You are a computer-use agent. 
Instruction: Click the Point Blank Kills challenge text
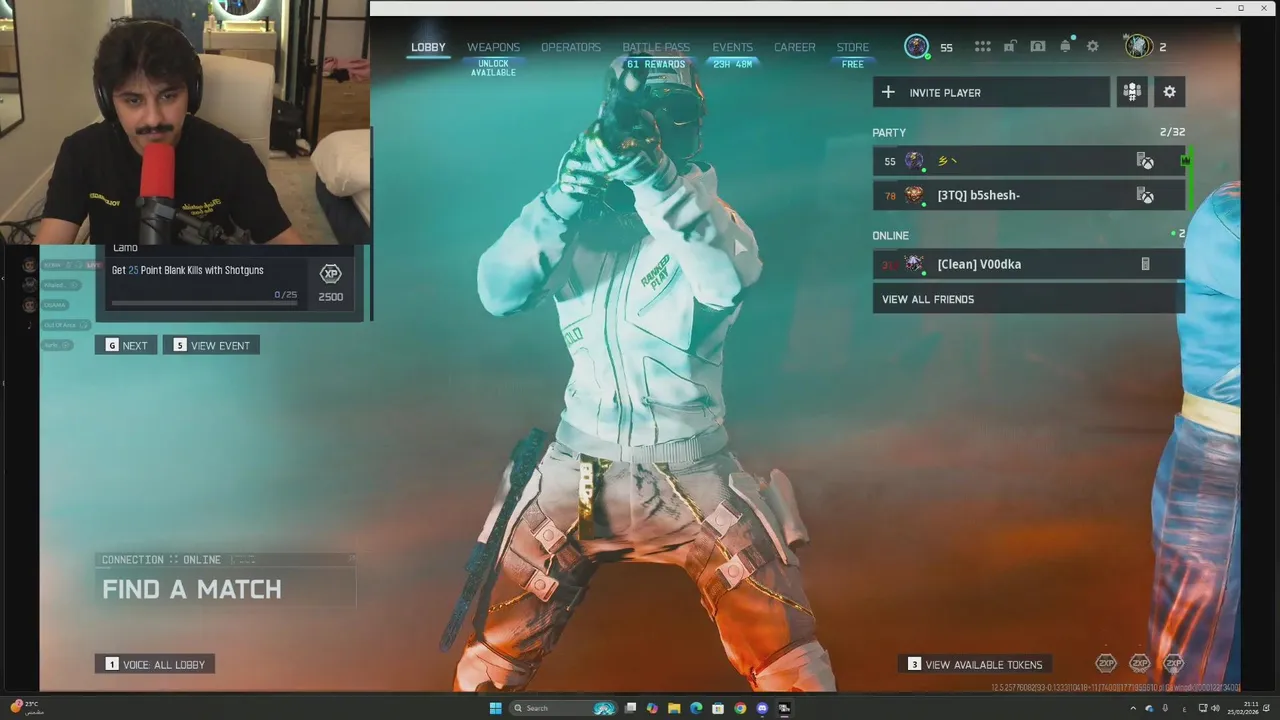[188, 270]
